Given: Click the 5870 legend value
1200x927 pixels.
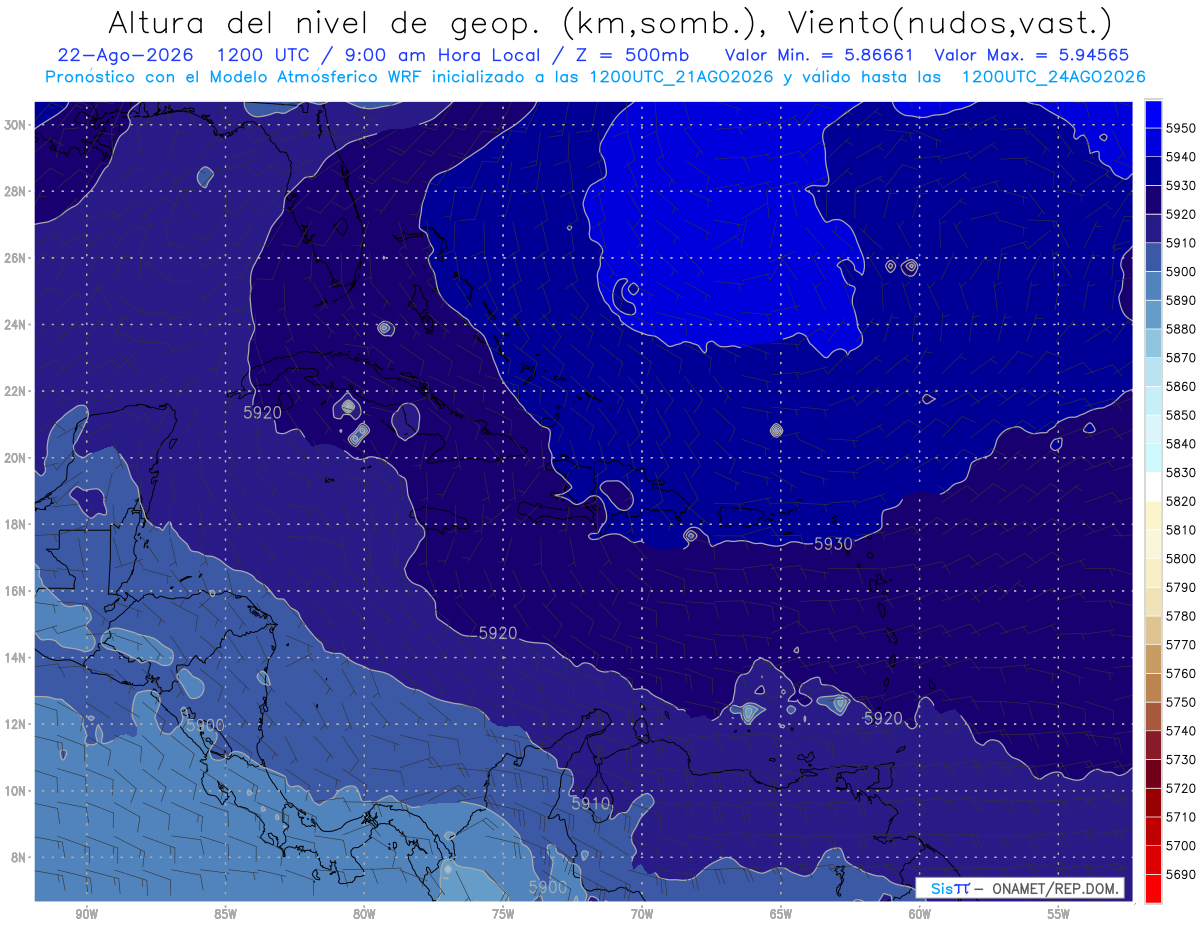Looking at the screenshot, I should point(1181,358).
